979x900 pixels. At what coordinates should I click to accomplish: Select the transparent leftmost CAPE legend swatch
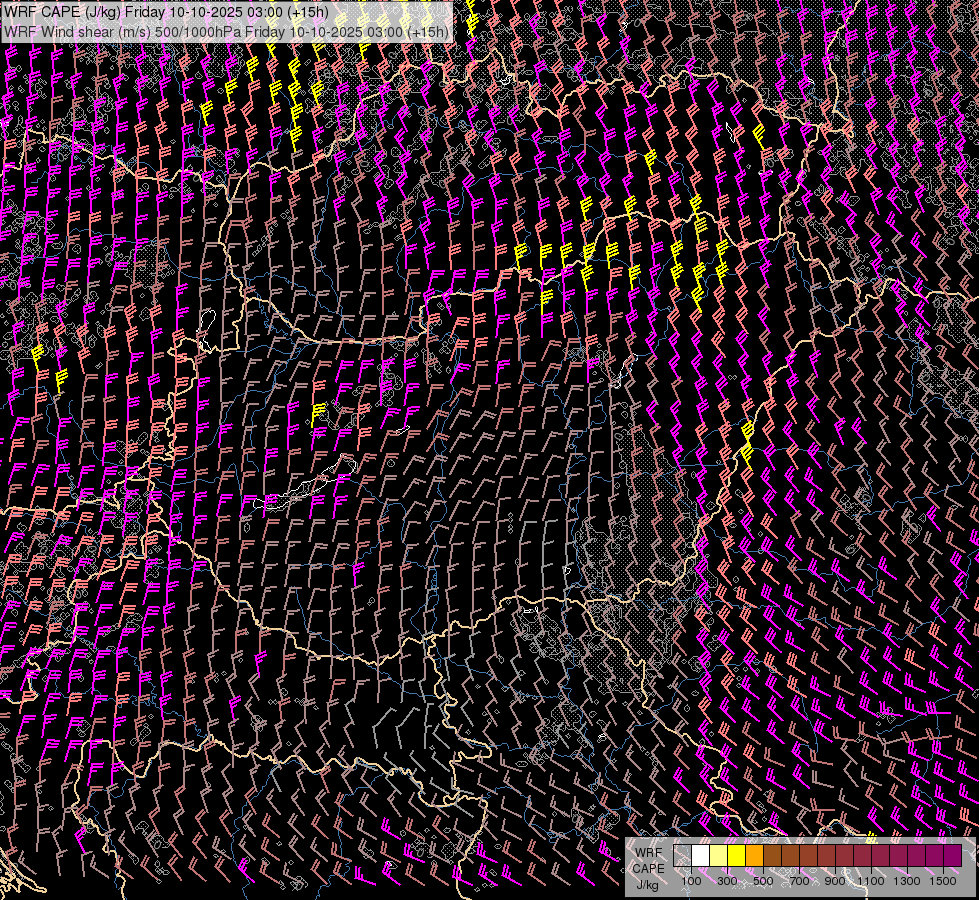pyautogui.click(x=682, y=855)
